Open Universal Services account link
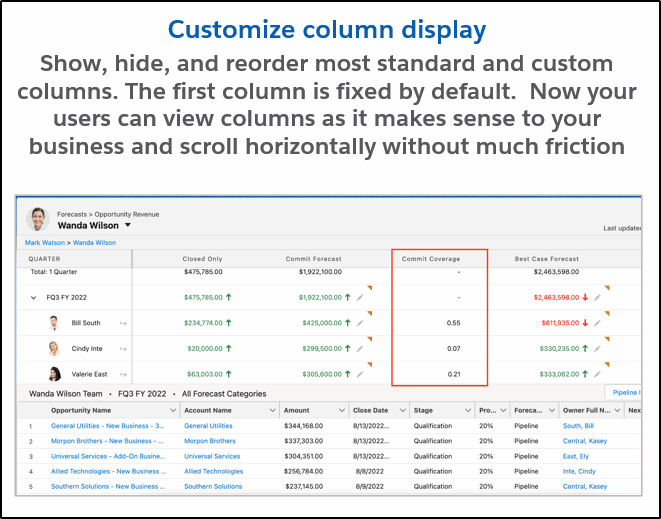Image resolution: width=661 pixels, height=519 pixels. (212, 456)
